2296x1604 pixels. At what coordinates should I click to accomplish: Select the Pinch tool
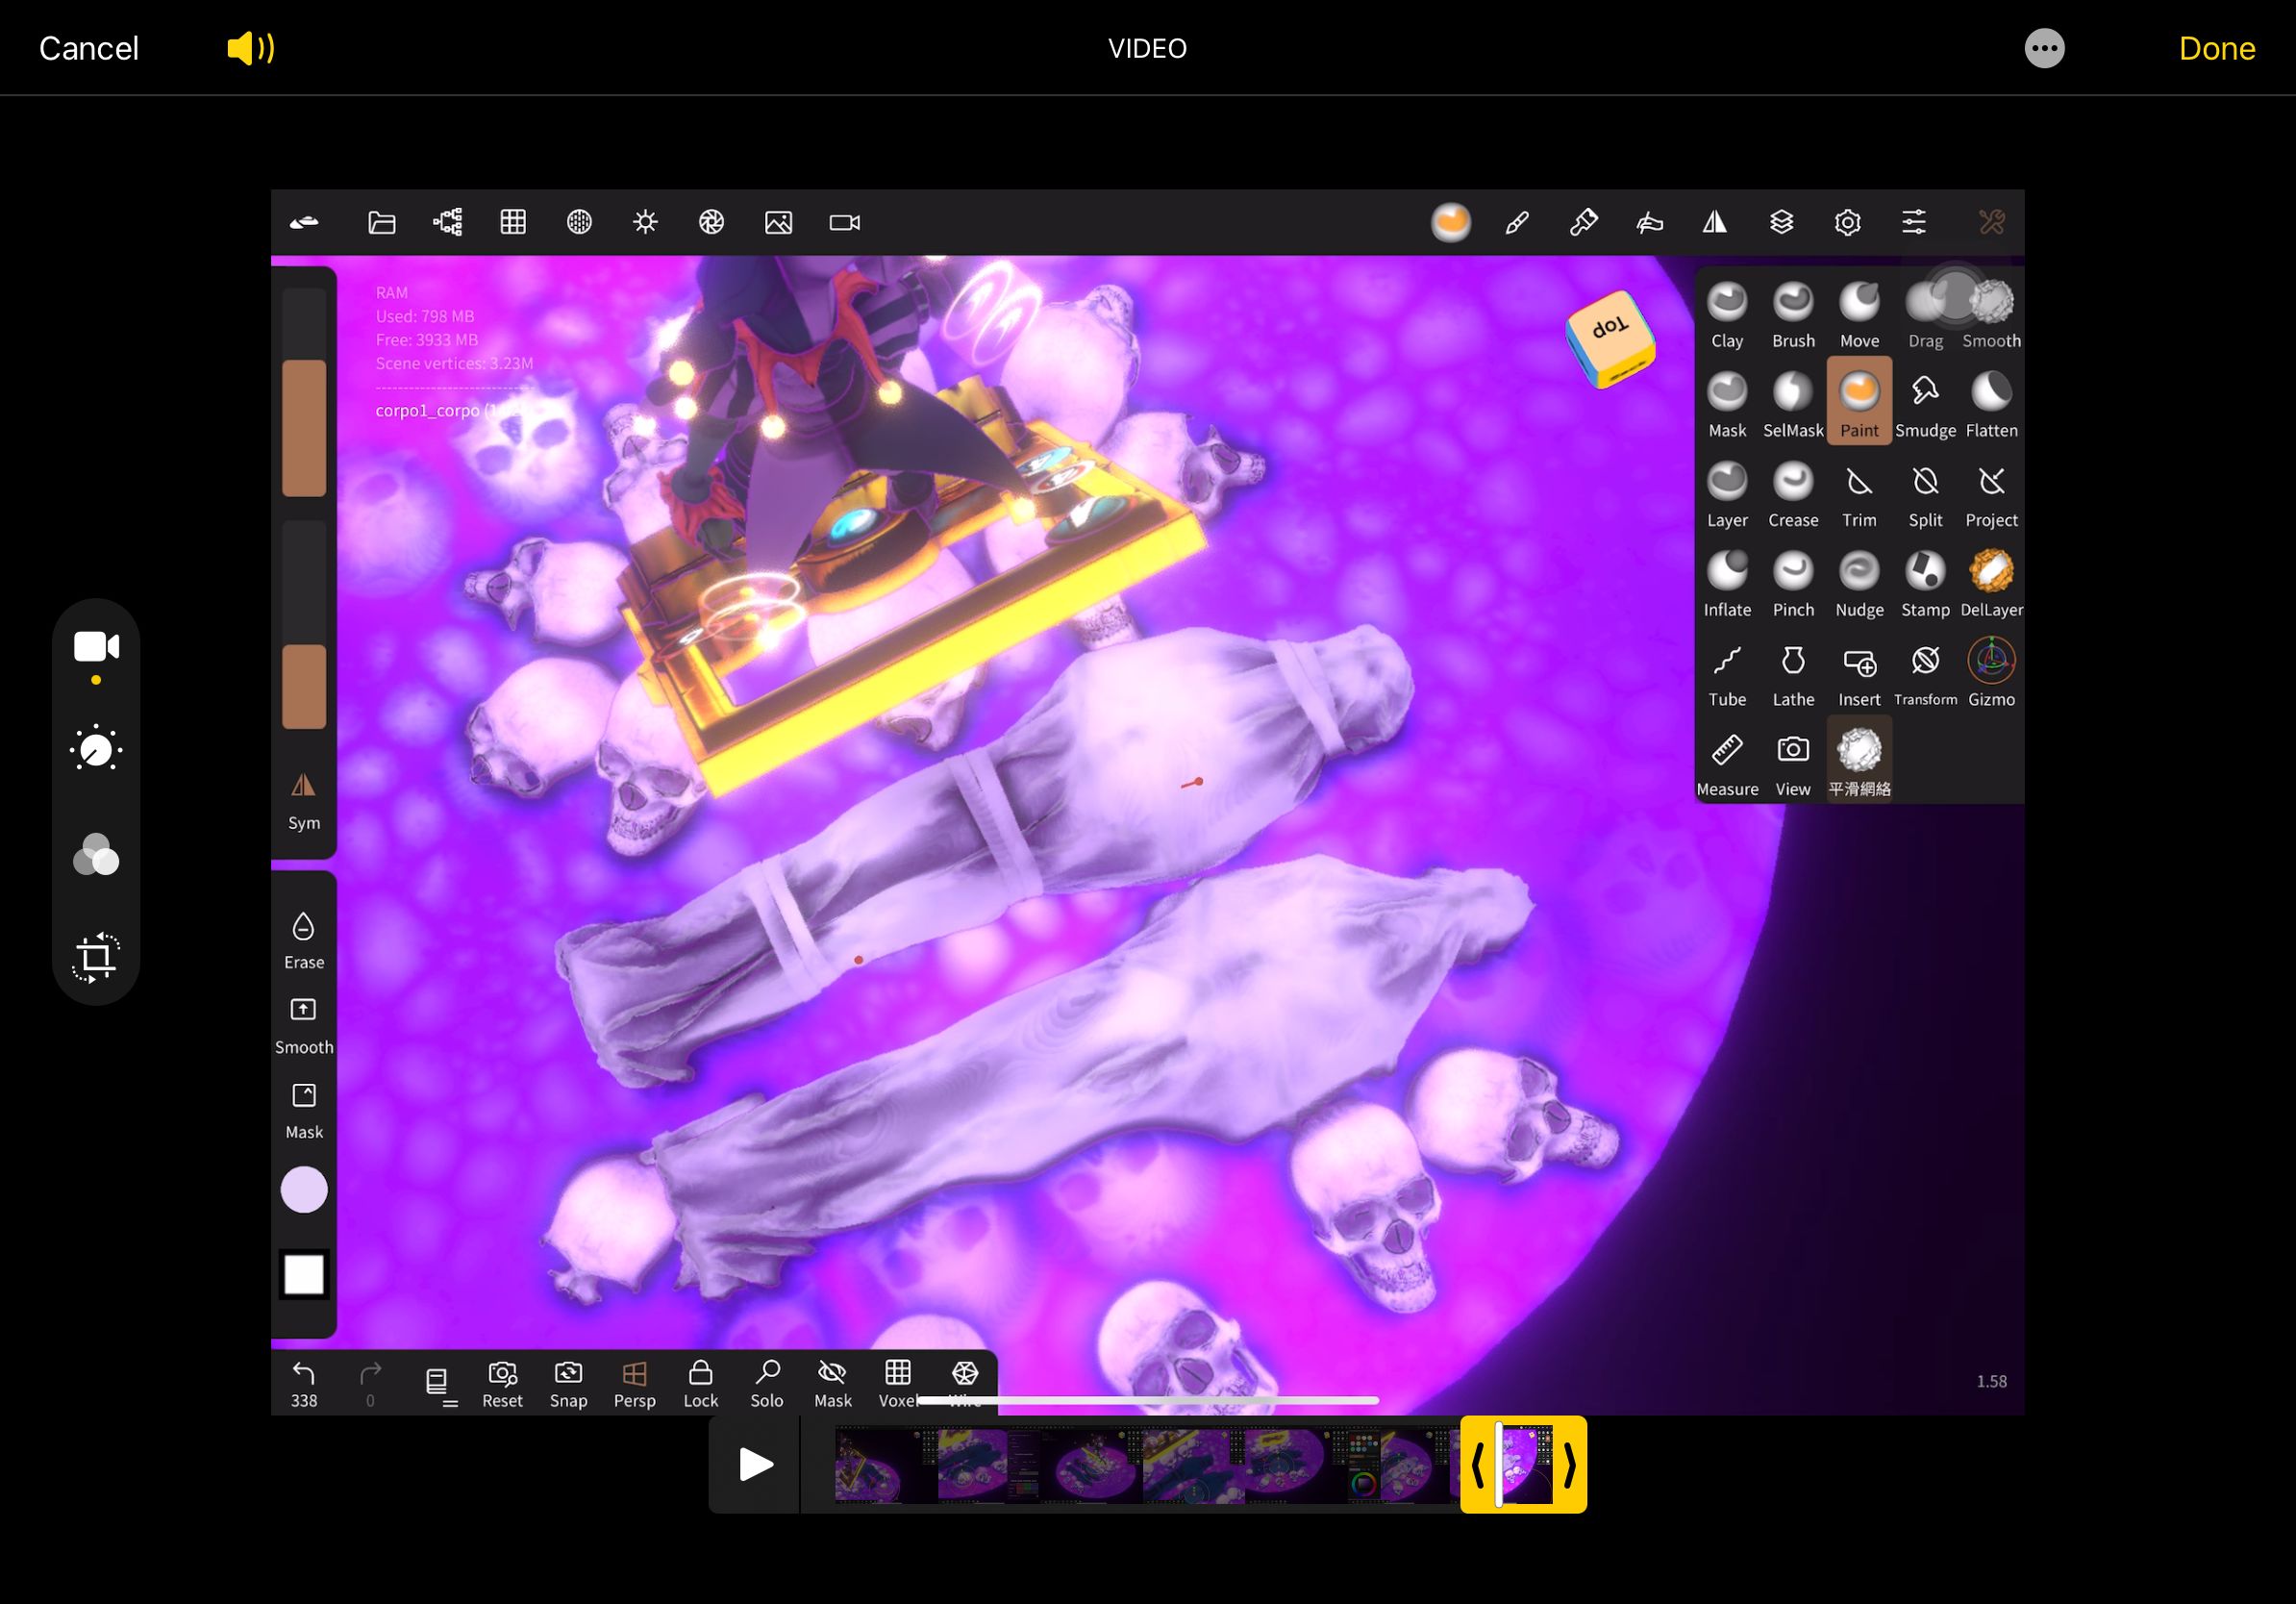coord(1793,584)
